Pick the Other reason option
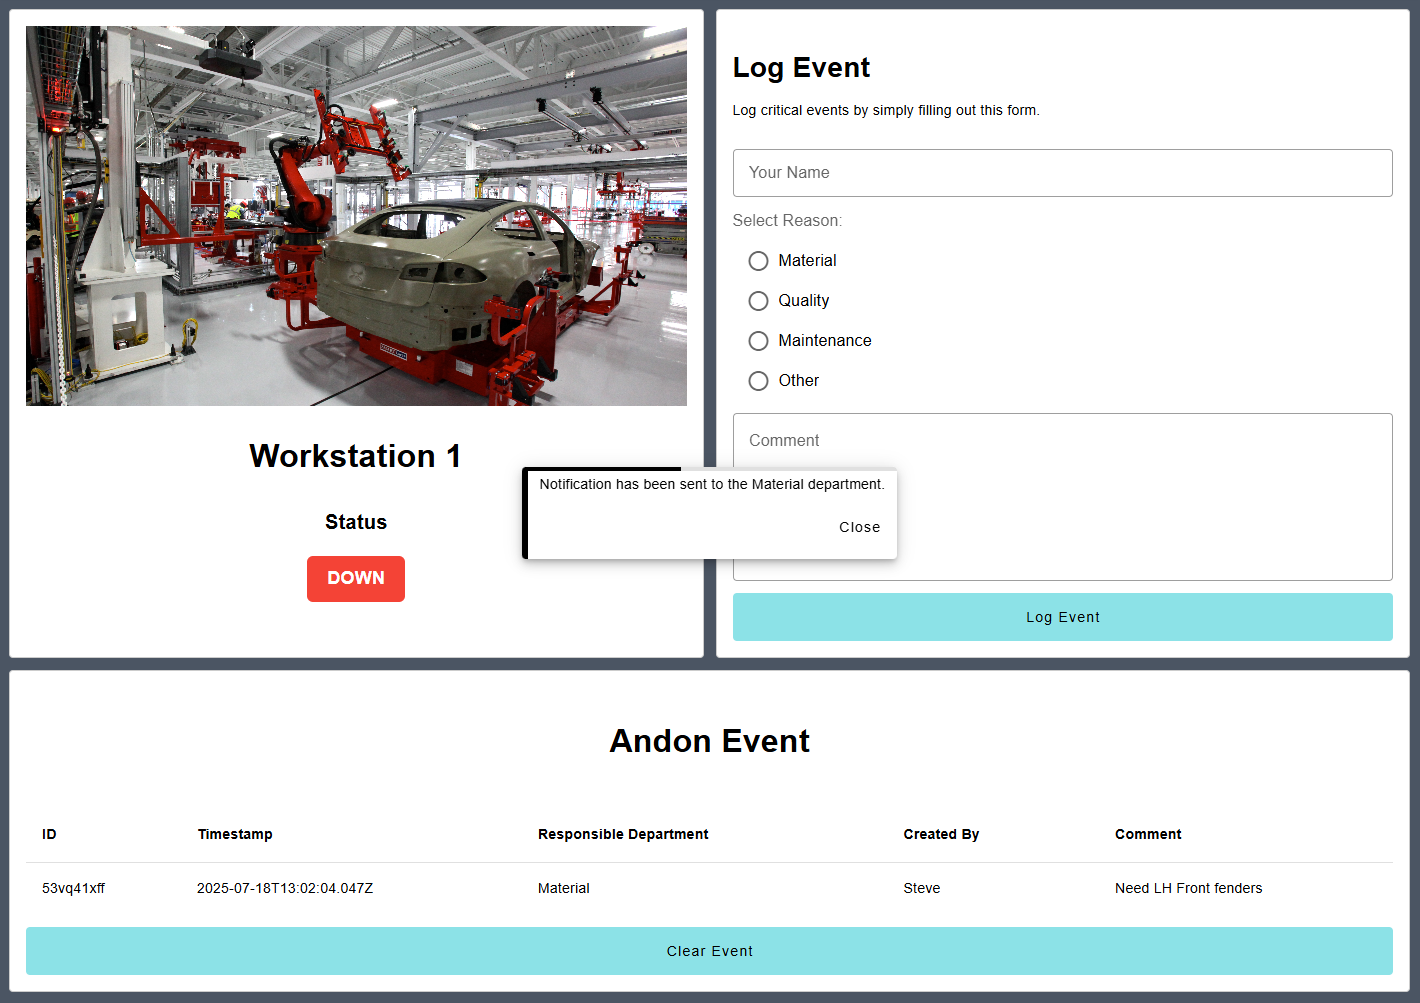The height and width of the screenshot is (1003, 1420). click(x=759, y=381)
